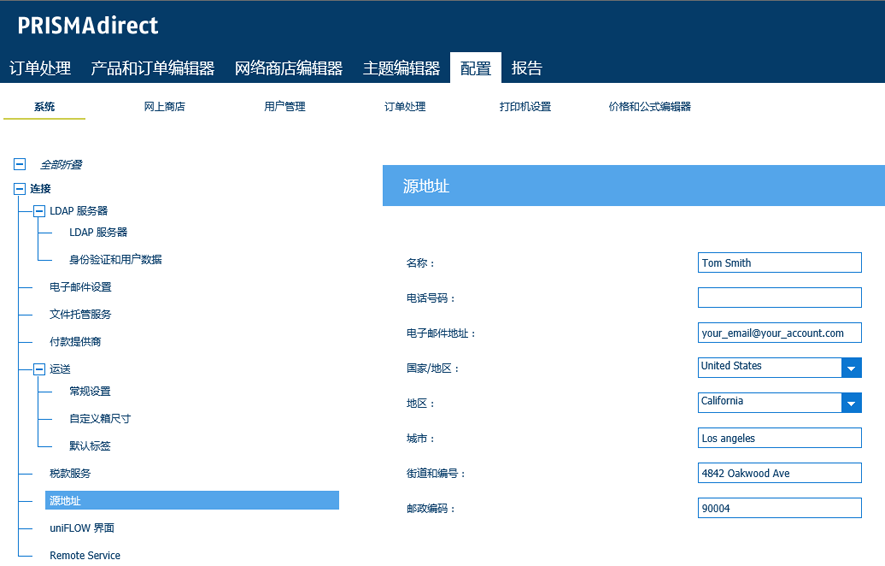Open the 地区 California dropdown arrow
The width and height of the screenshot is (885, 566).
tap(851, 403)
